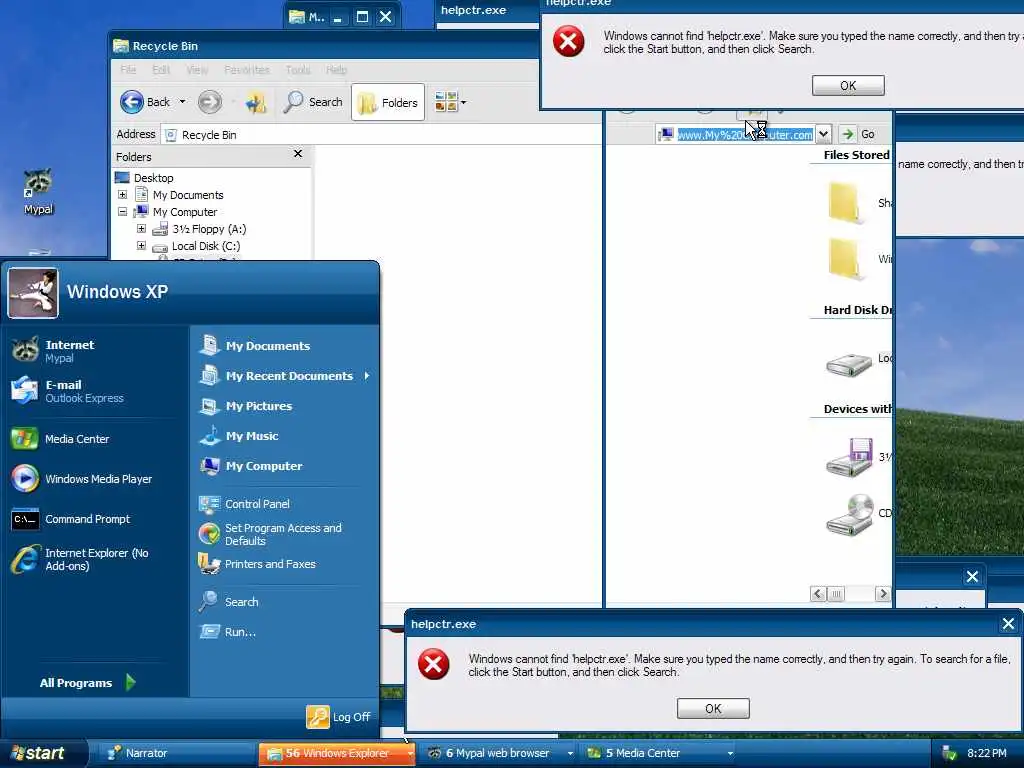
Task: Expand 3½ Floppy (A:) tree node
Action: point(141,229)
